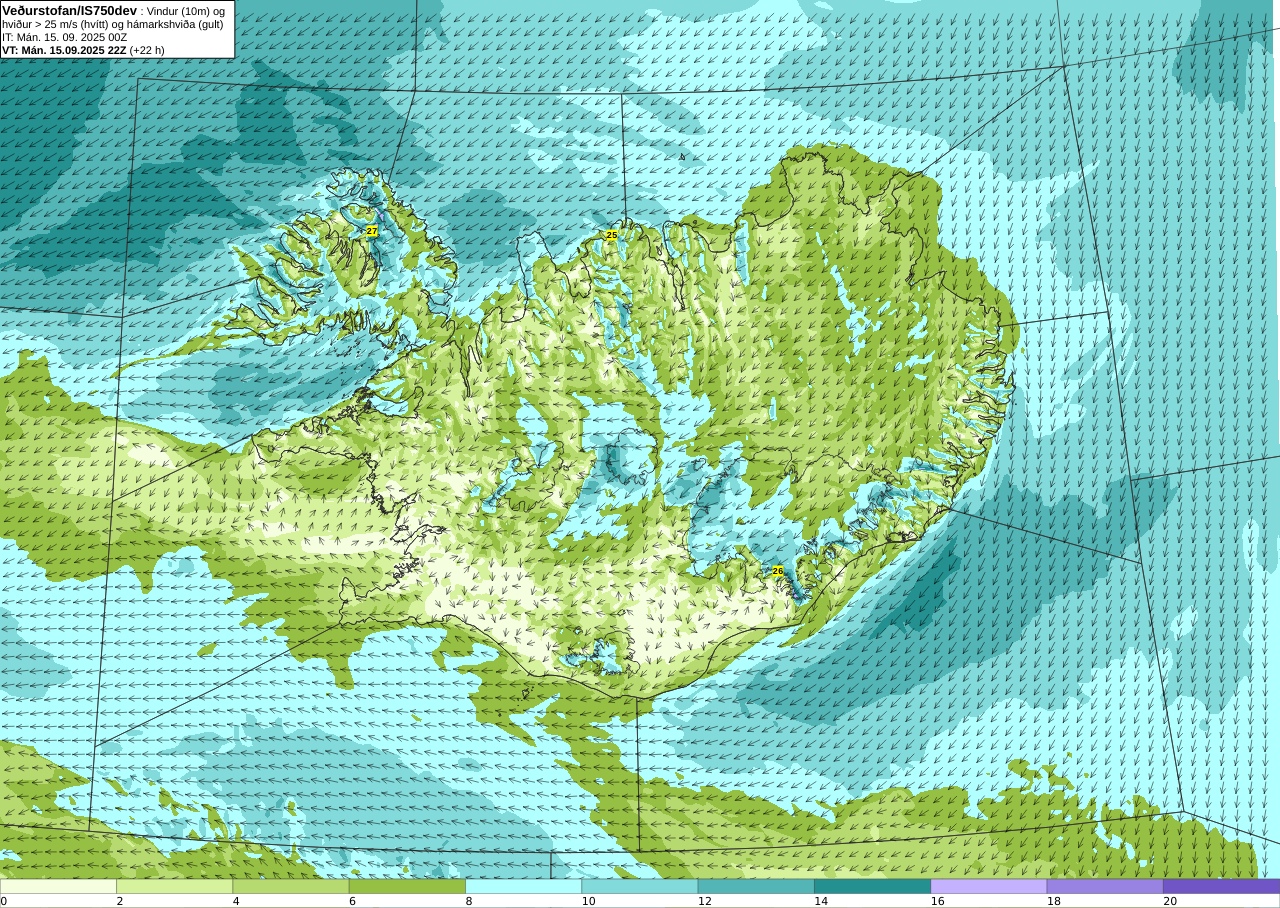Viewport: 1280px width, 908px height.
Task: Select the 10–12 m/s turquoise legend swatch
Action: 640,886
